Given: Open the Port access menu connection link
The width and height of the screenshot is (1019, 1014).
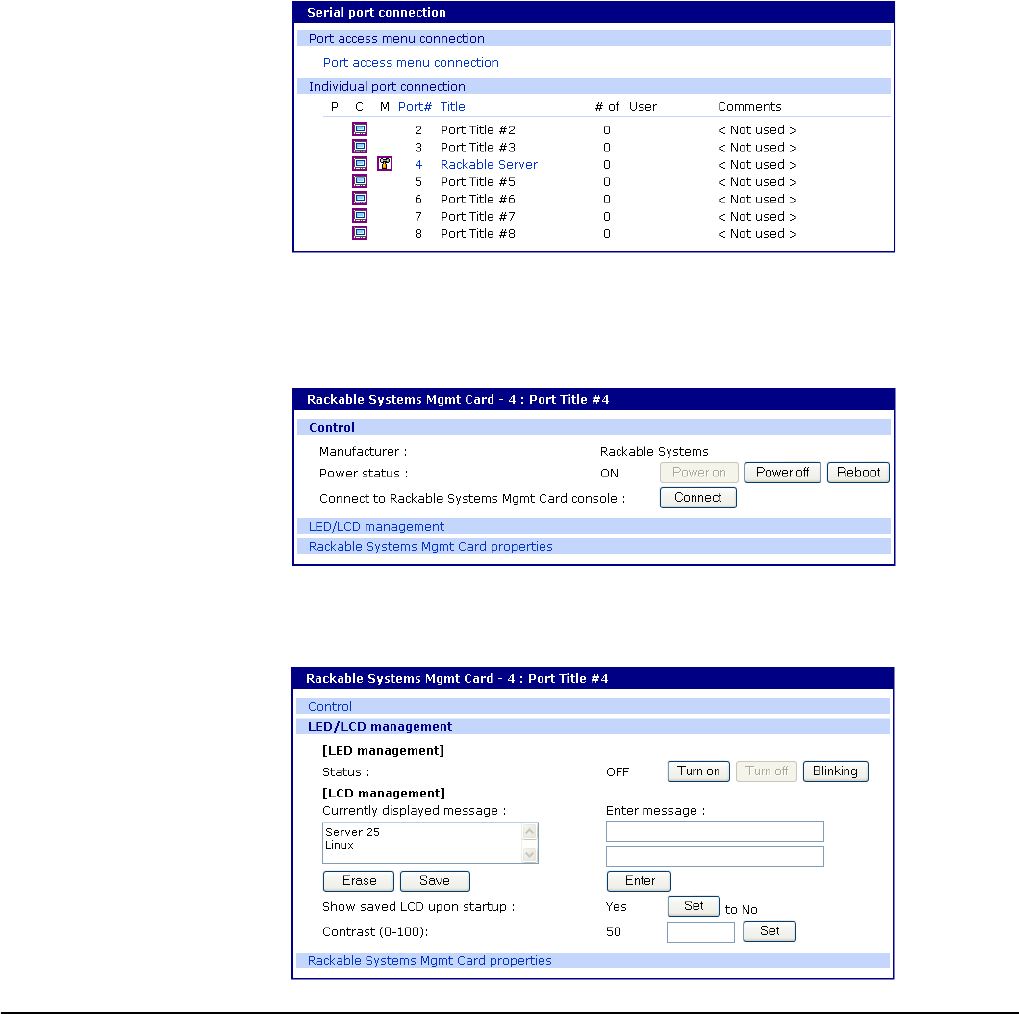Looking at the screenshot, I should tap(411, 62).
